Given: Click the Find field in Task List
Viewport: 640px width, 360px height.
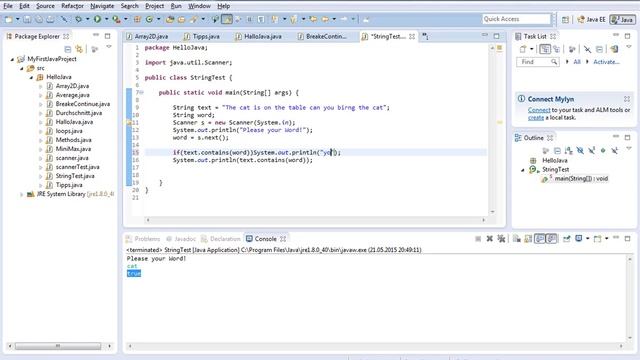Looking at the screenshot, I should (x=537, y=62).
